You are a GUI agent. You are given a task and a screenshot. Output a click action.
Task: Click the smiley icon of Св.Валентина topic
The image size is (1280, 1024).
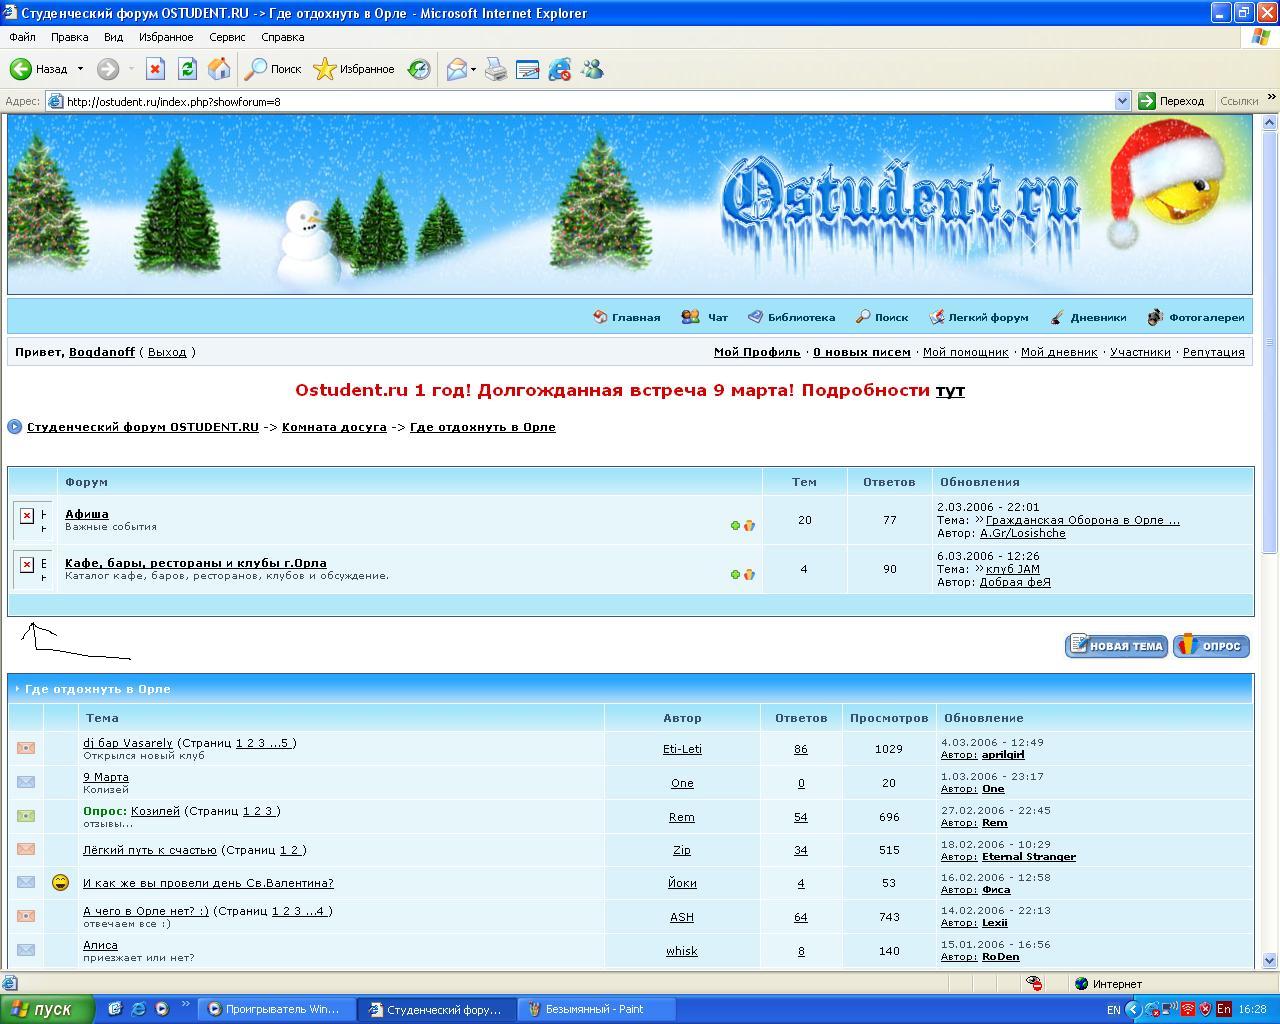coord(60,883)
